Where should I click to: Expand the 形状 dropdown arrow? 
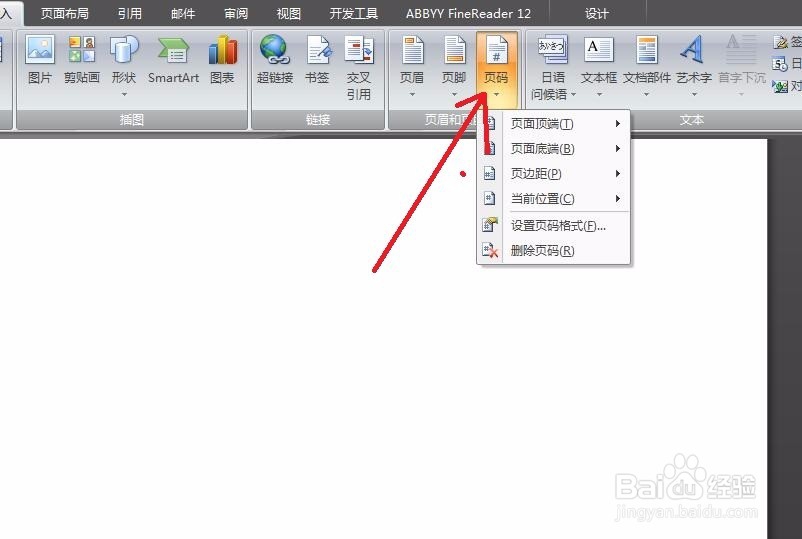click(124, 95)
